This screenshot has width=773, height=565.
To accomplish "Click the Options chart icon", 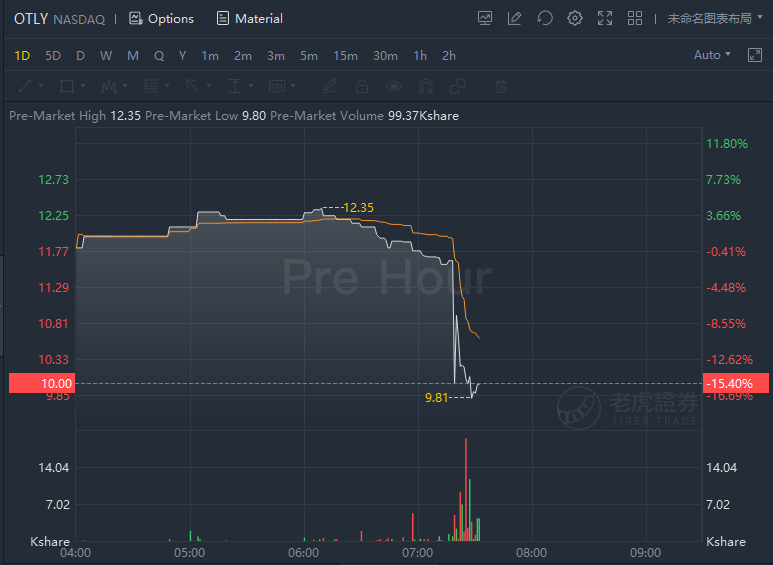I will [136, 19].
